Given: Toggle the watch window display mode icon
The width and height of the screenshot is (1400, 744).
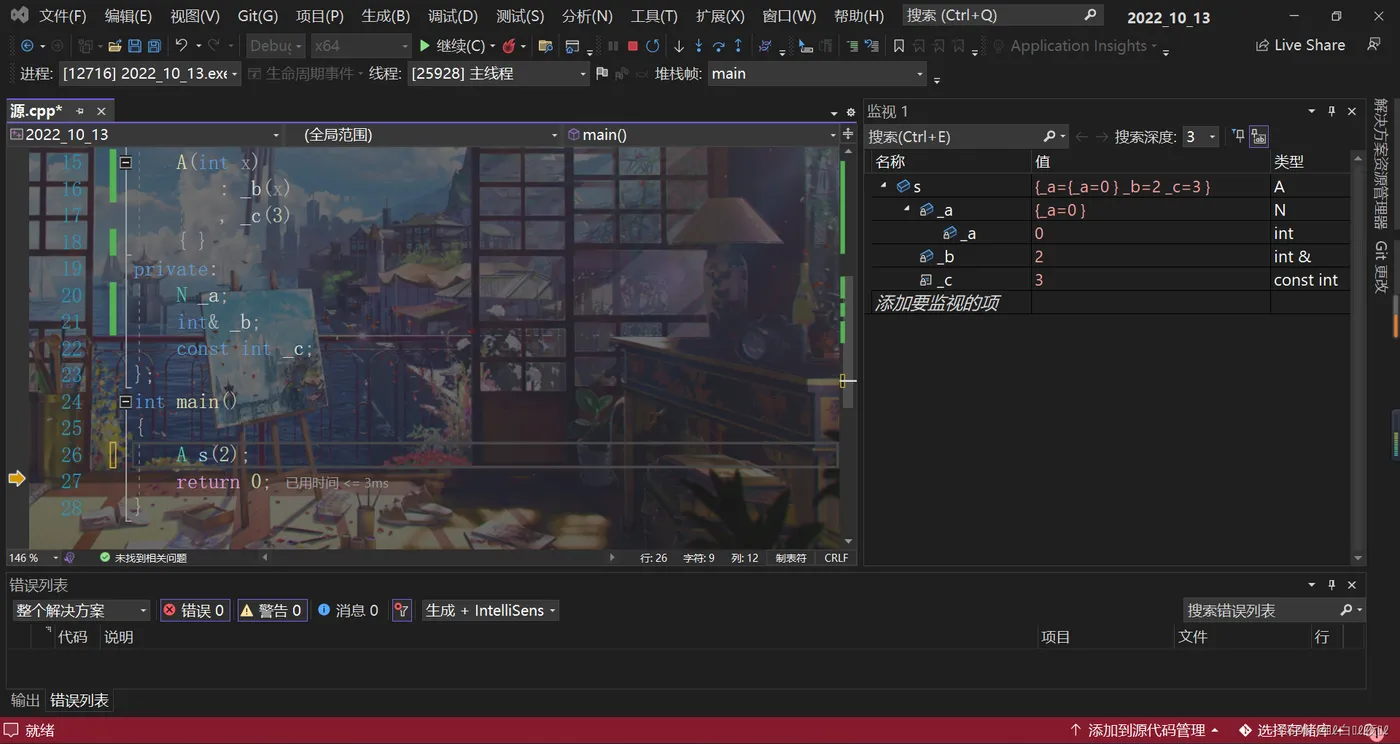Looking at the screenshot, I should (1259, 137).
